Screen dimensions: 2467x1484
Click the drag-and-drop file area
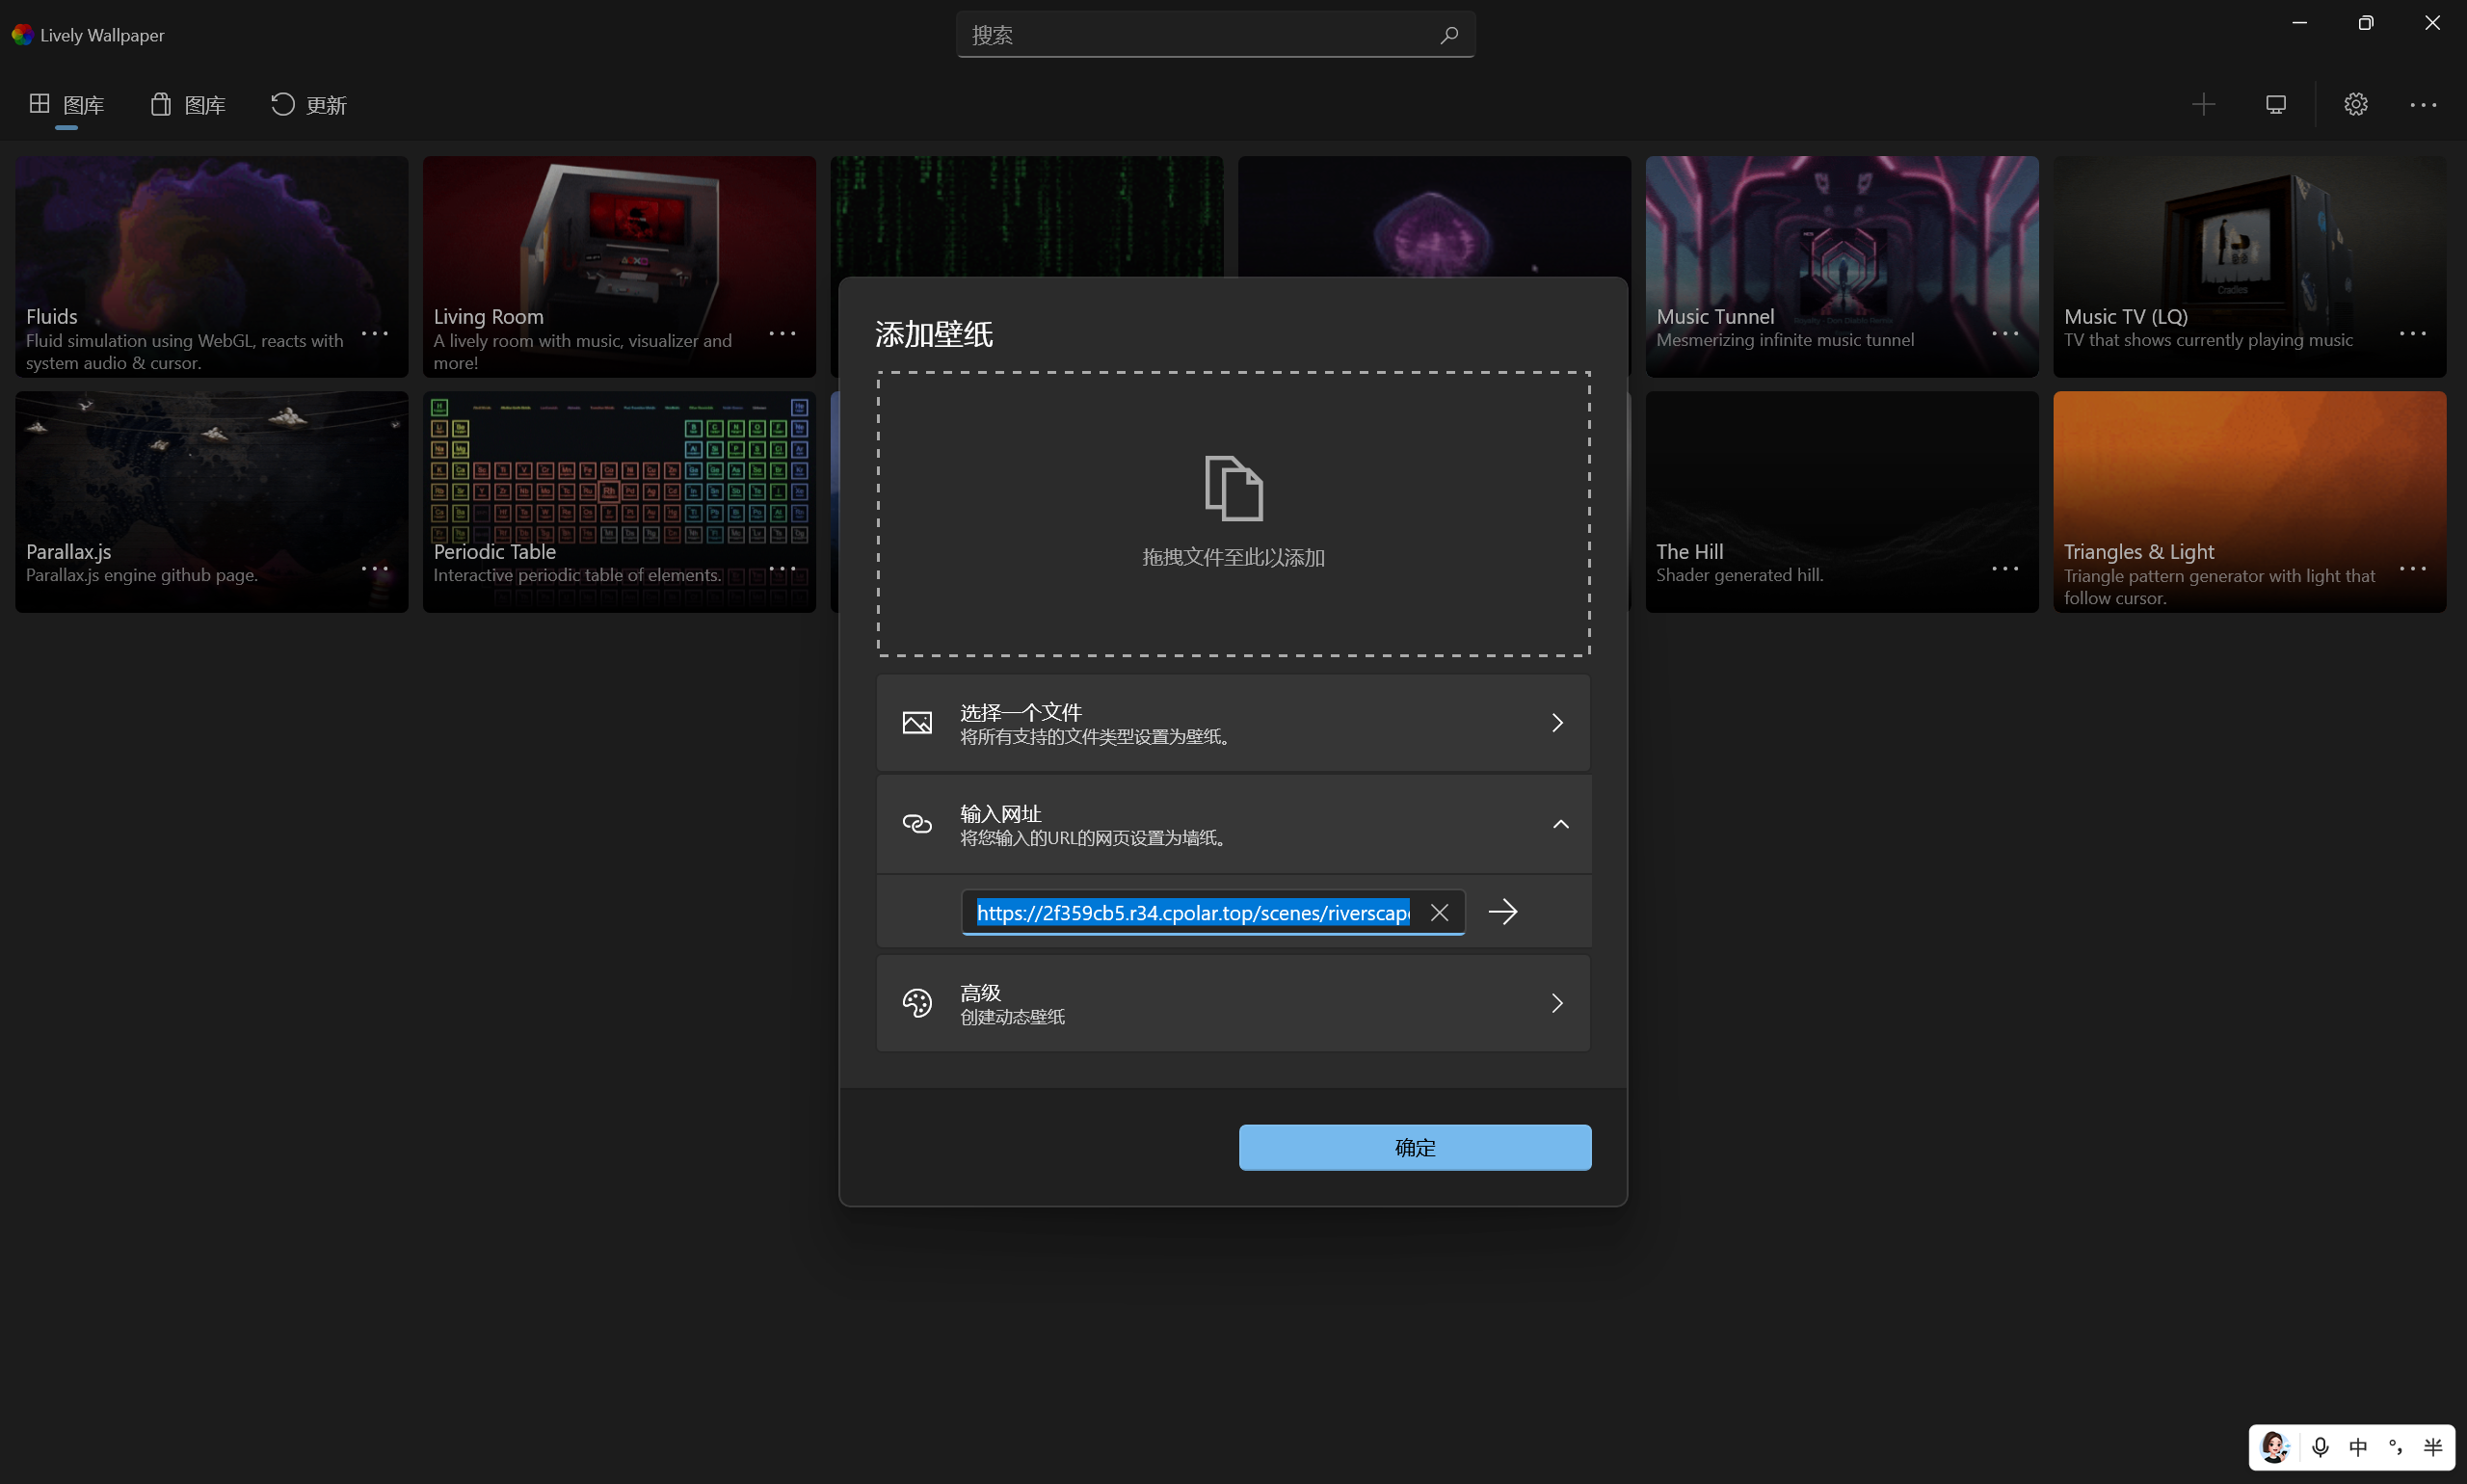coord(1233,514)
